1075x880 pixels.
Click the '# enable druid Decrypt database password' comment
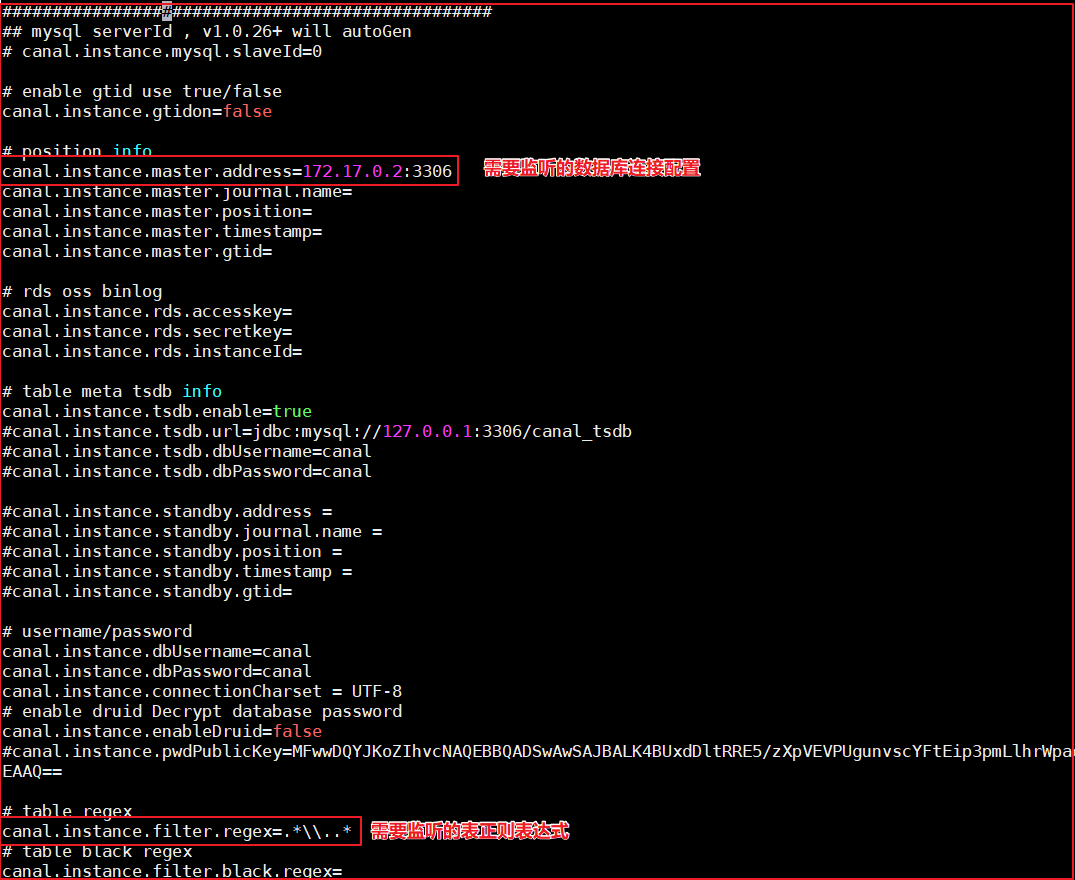202,711
